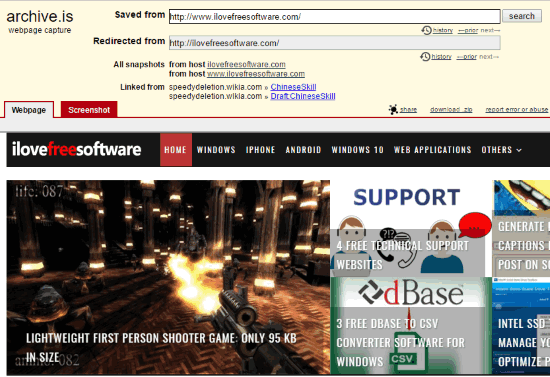Select HOME in the navigation bar
The image size is (550, 377).
tap(176, 150)
